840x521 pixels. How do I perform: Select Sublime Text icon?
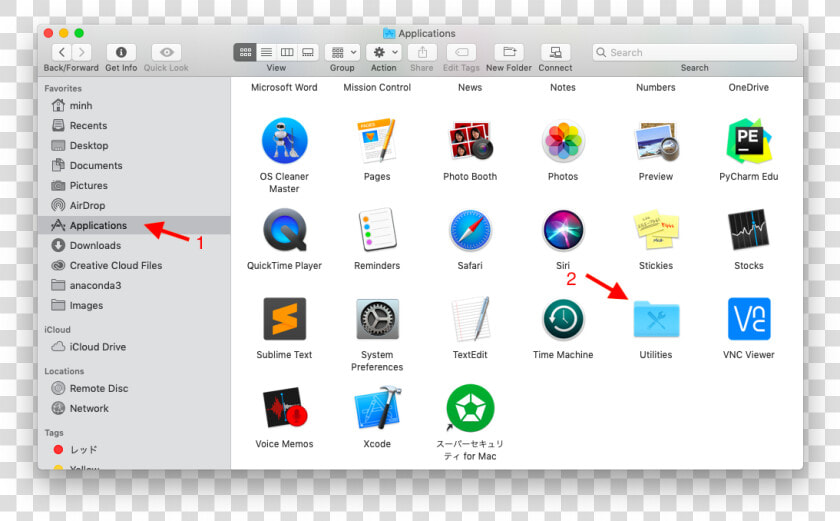tap(284, 319)
